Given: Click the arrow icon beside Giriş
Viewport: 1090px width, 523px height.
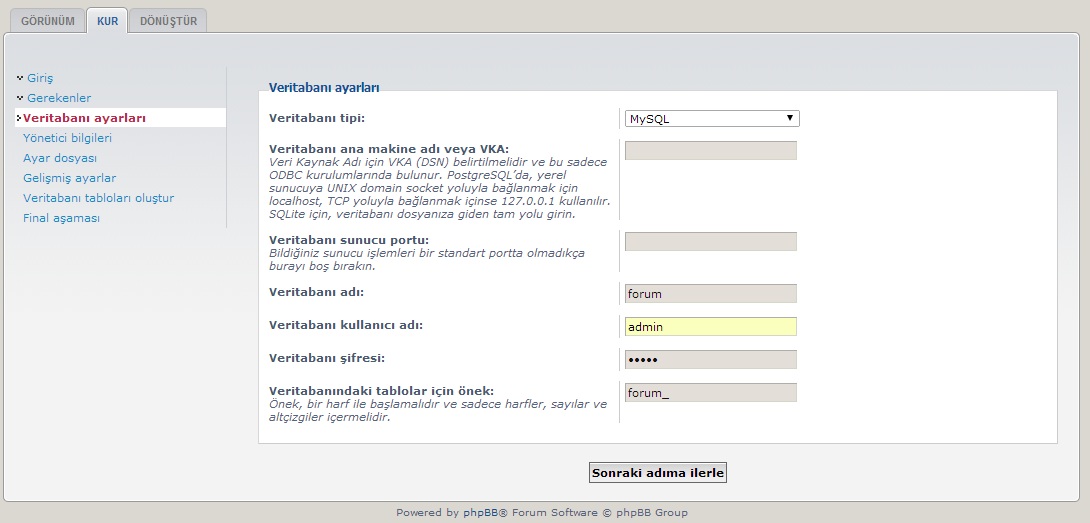Looking at the screenshot, I should tap(20, 78).
